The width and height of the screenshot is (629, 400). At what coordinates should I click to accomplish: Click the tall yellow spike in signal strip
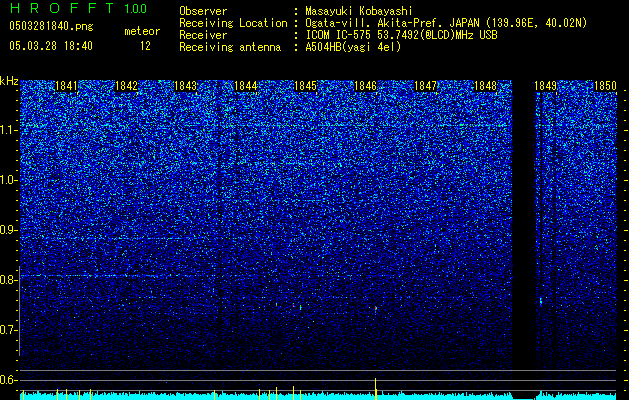point(375,389)
